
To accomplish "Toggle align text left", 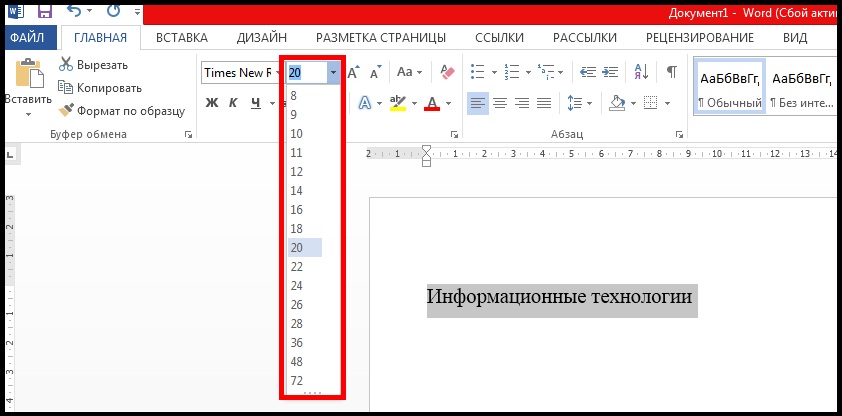I will [478, 103].
